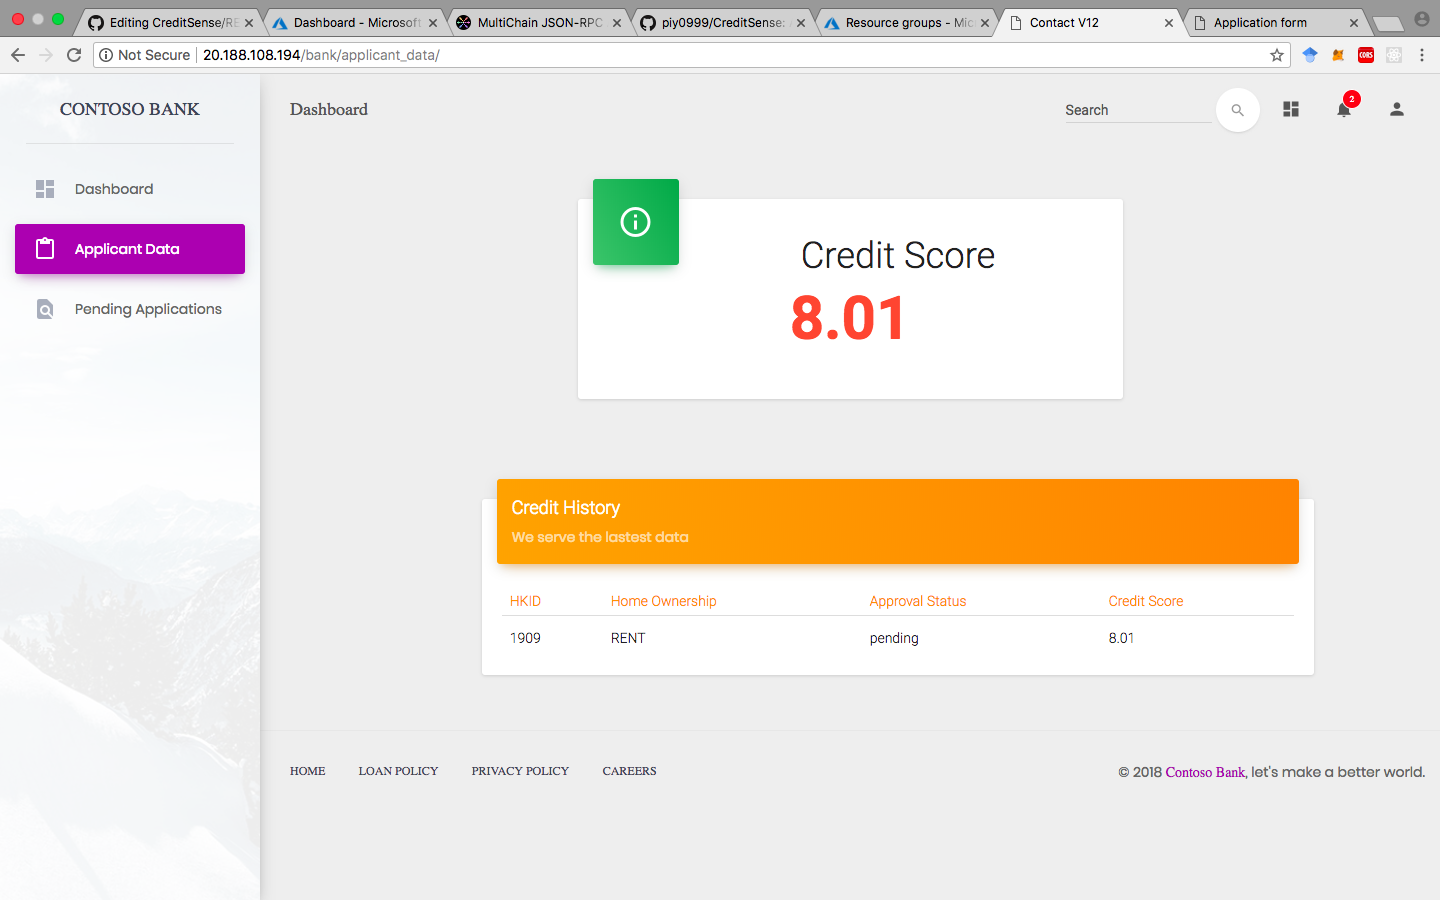Image resolution: width=1440 pixels, height=900 pixels.
Task: Click the browser forward arrow
Action: click(x=46, y=55)
